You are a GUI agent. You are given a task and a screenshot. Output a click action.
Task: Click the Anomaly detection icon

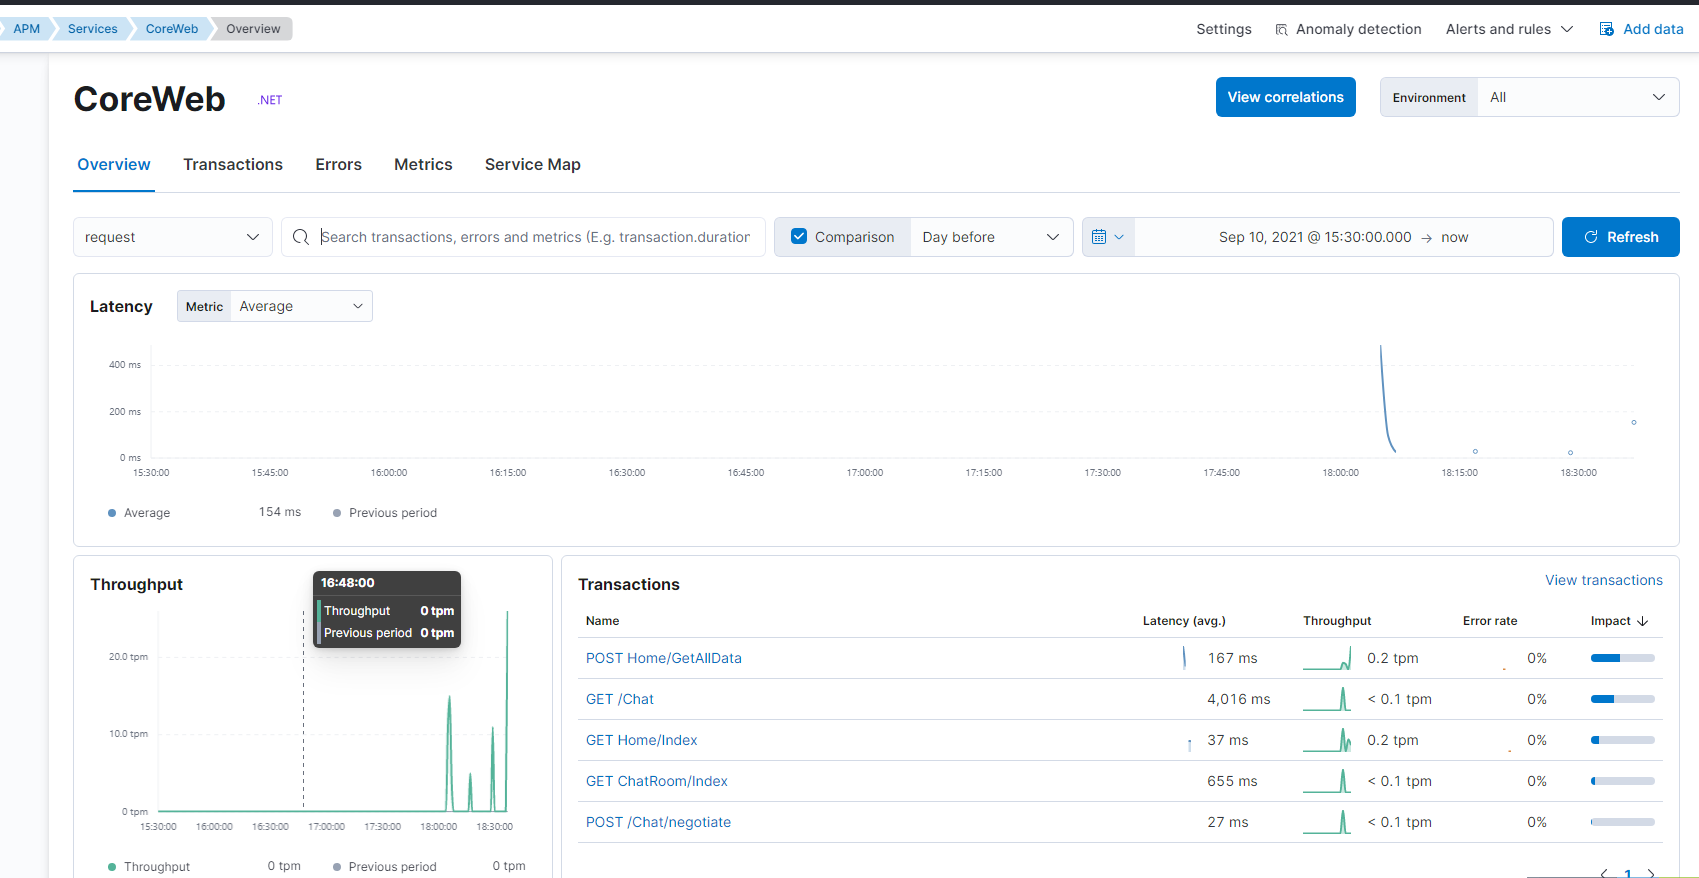(1281, 30)
